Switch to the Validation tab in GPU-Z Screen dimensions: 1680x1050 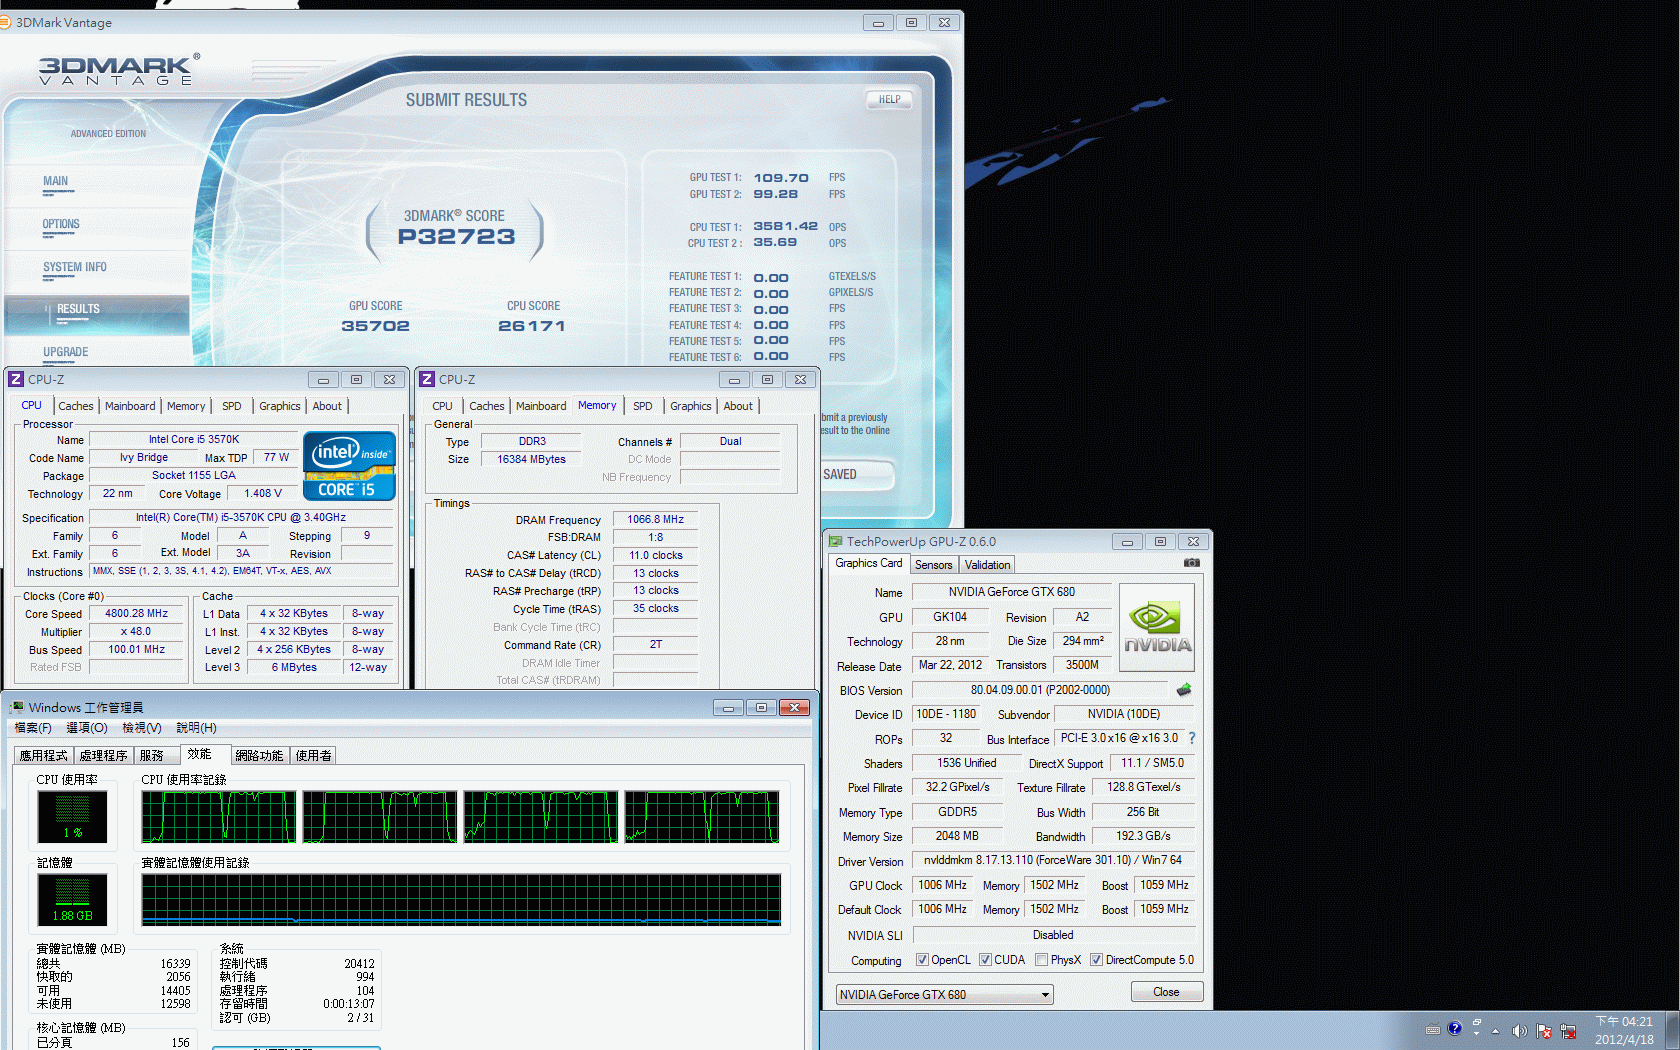click(x=987, y=565)
